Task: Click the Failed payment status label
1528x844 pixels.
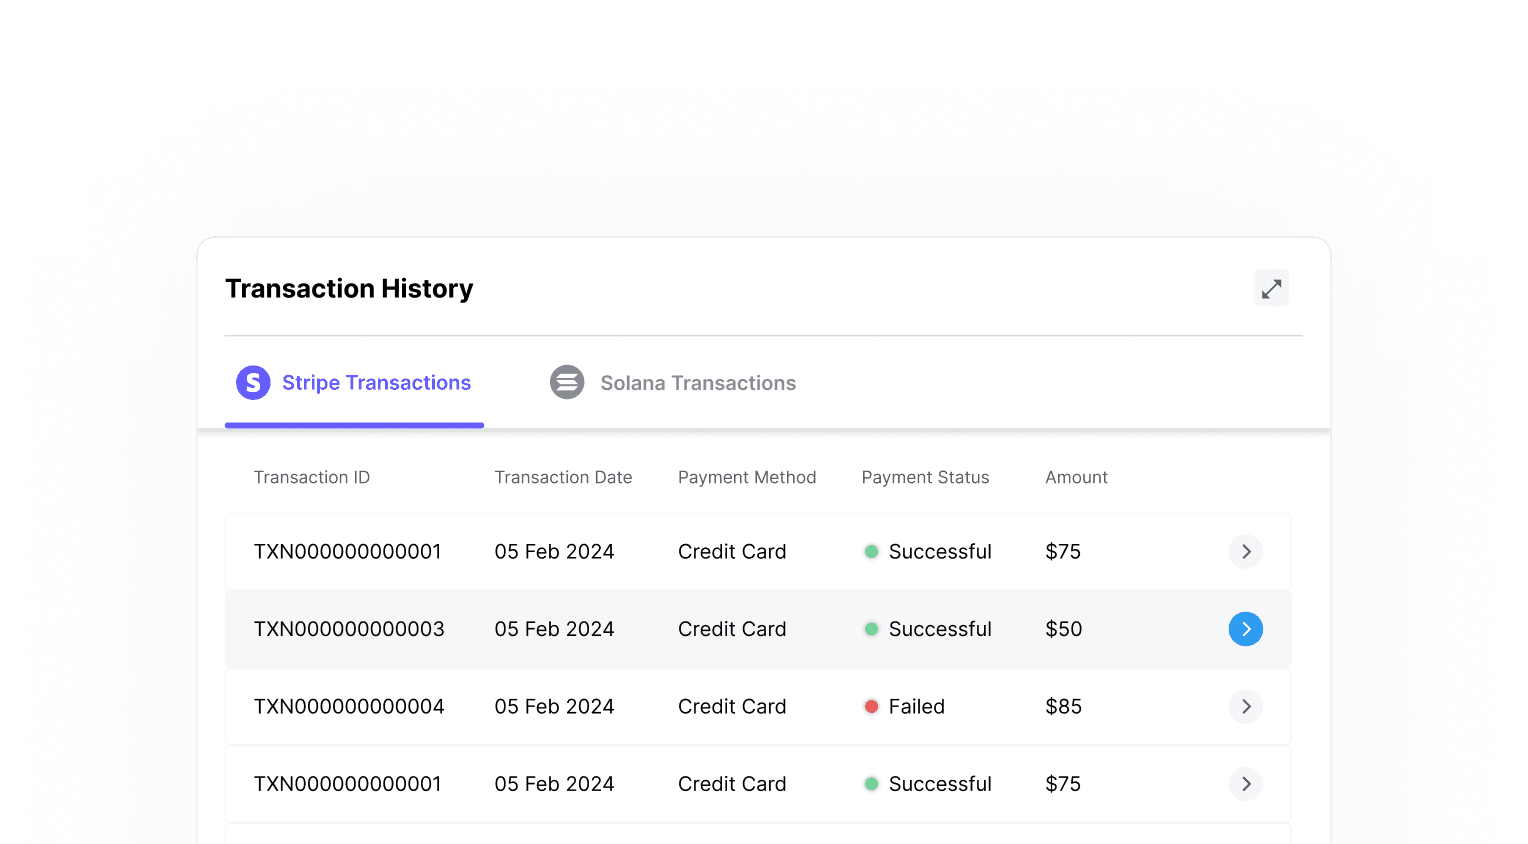Action: point(916,707)
